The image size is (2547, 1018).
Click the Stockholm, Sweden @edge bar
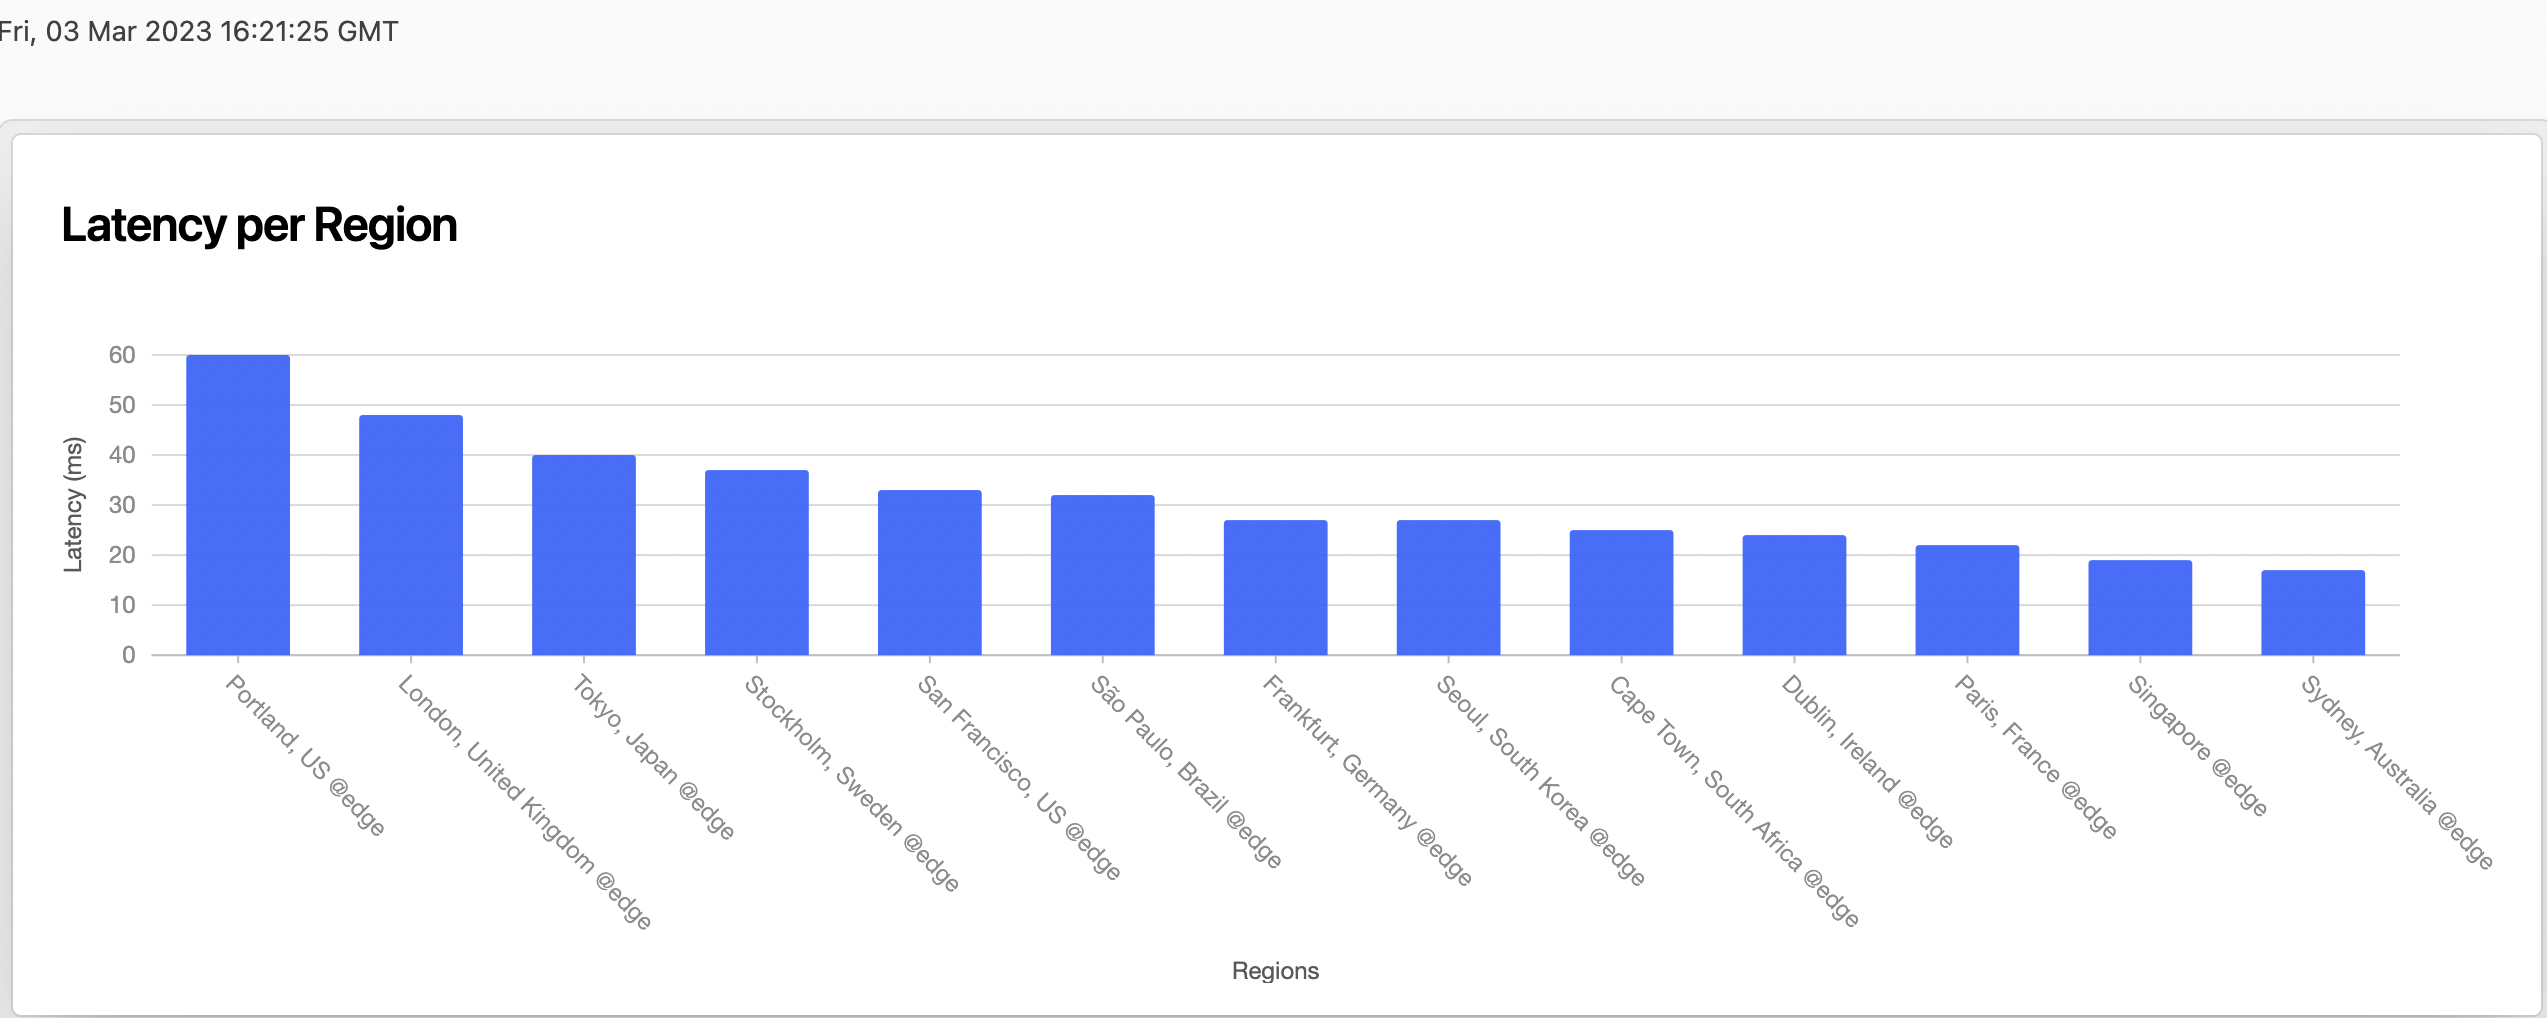click(x=757, y=563)
